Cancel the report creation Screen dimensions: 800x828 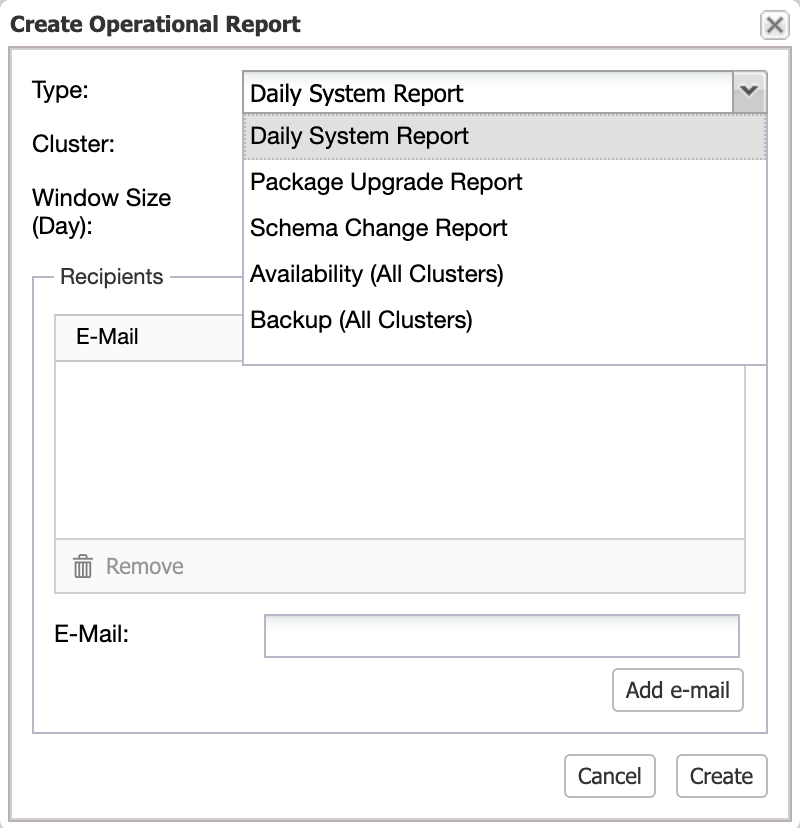[x=609, y=776]
